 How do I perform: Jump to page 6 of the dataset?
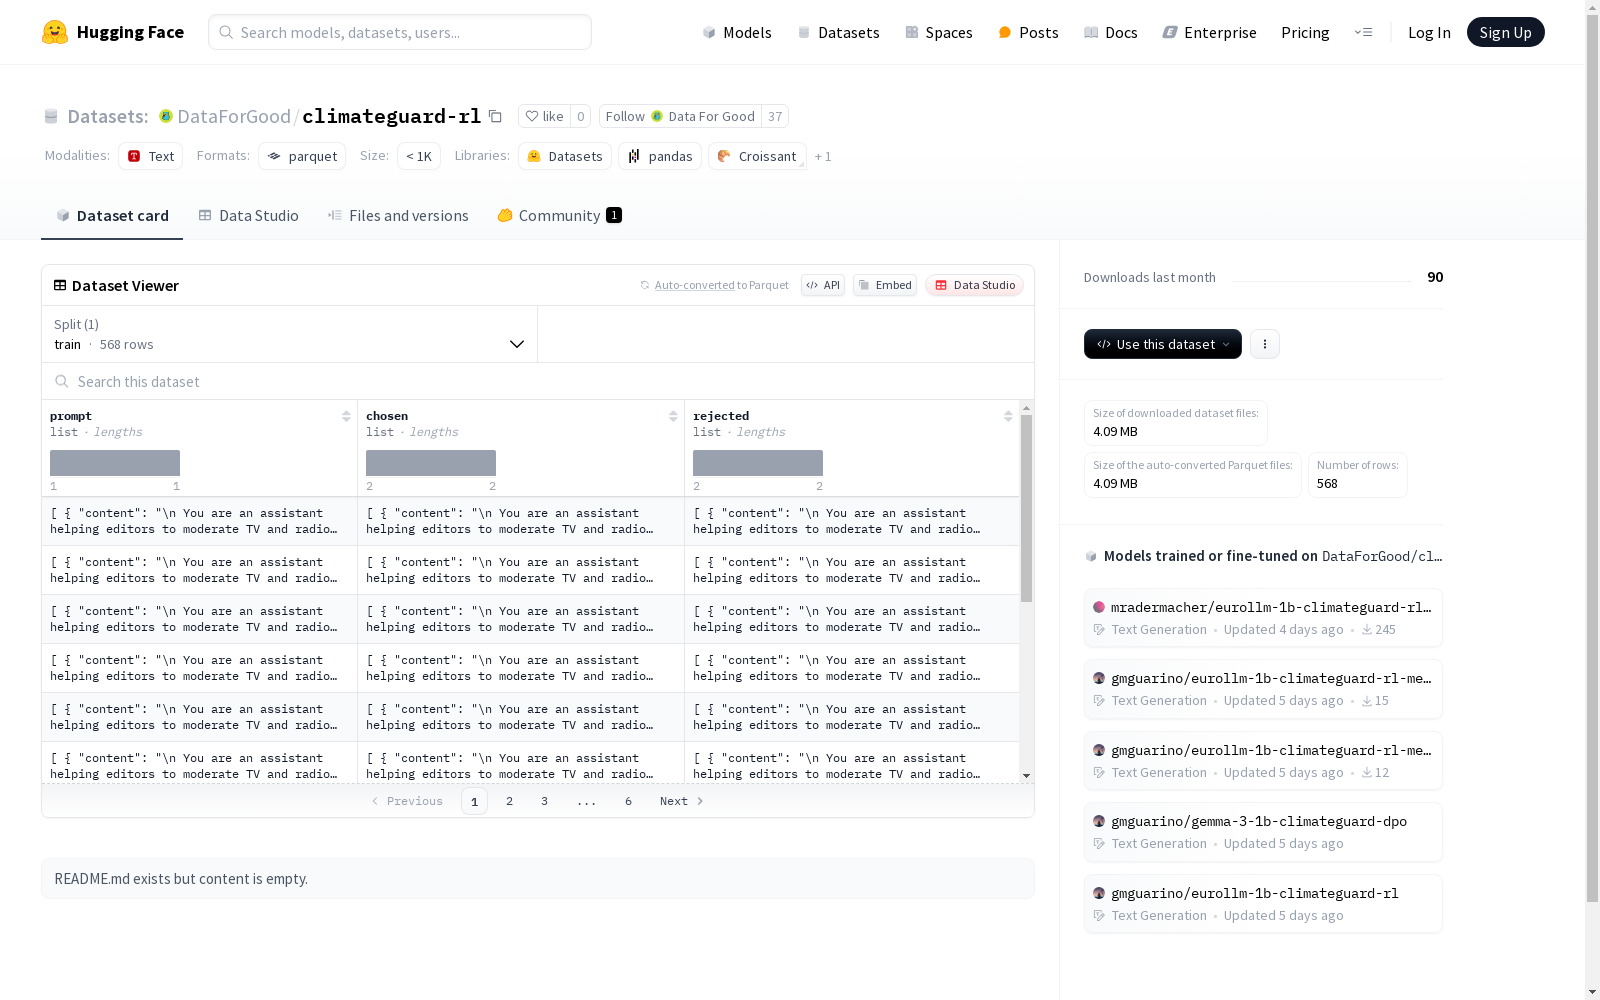click(628, 801)
